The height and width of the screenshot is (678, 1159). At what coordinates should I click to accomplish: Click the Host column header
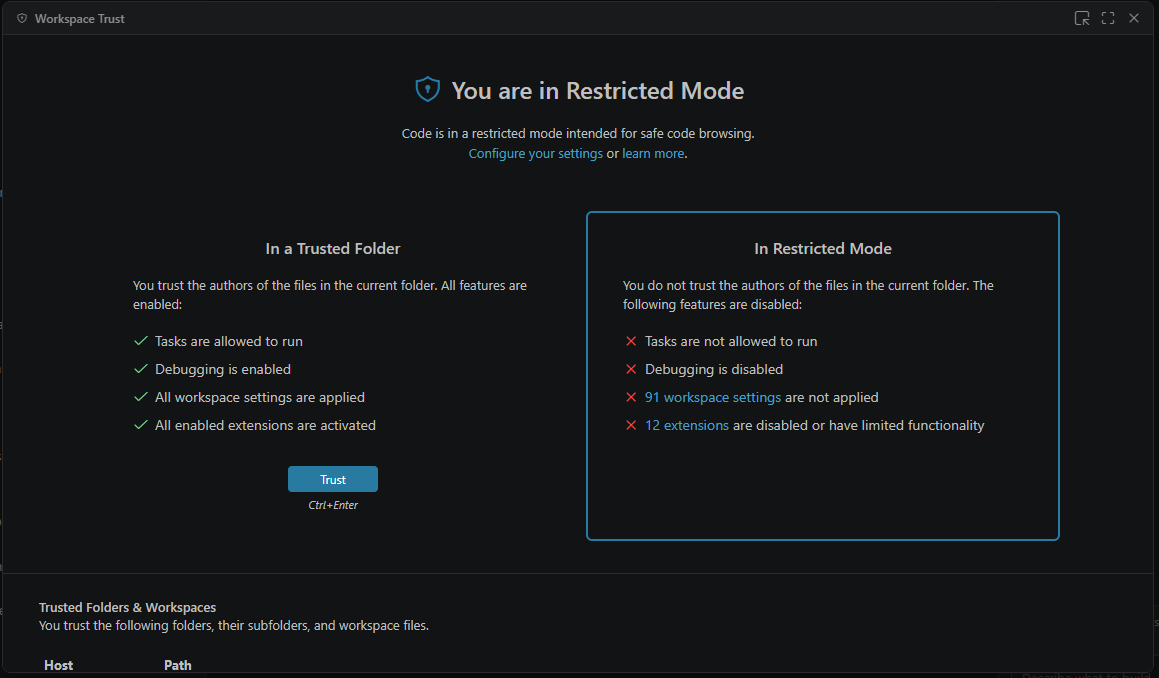tap(58, 665)
